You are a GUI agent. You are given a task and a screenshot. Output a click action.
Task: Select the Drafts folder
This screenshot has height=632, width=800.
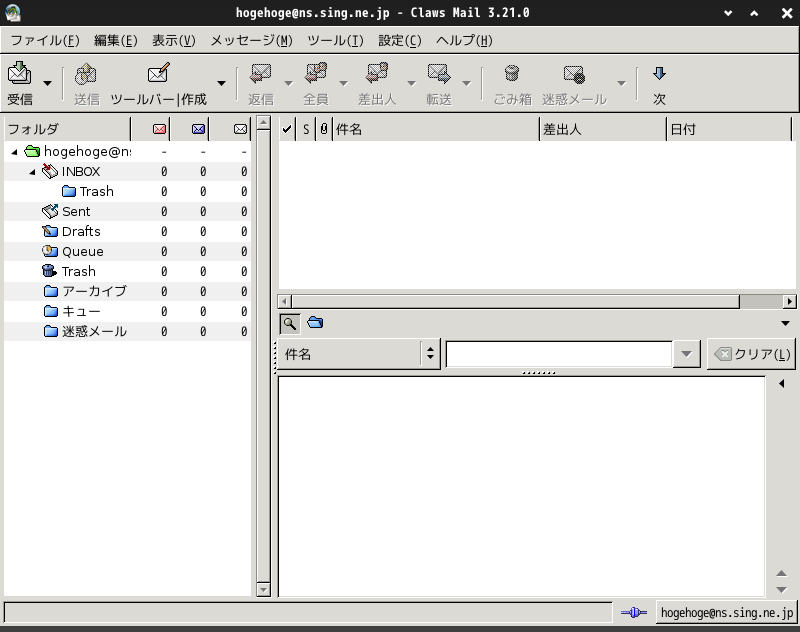click(81, 232)
